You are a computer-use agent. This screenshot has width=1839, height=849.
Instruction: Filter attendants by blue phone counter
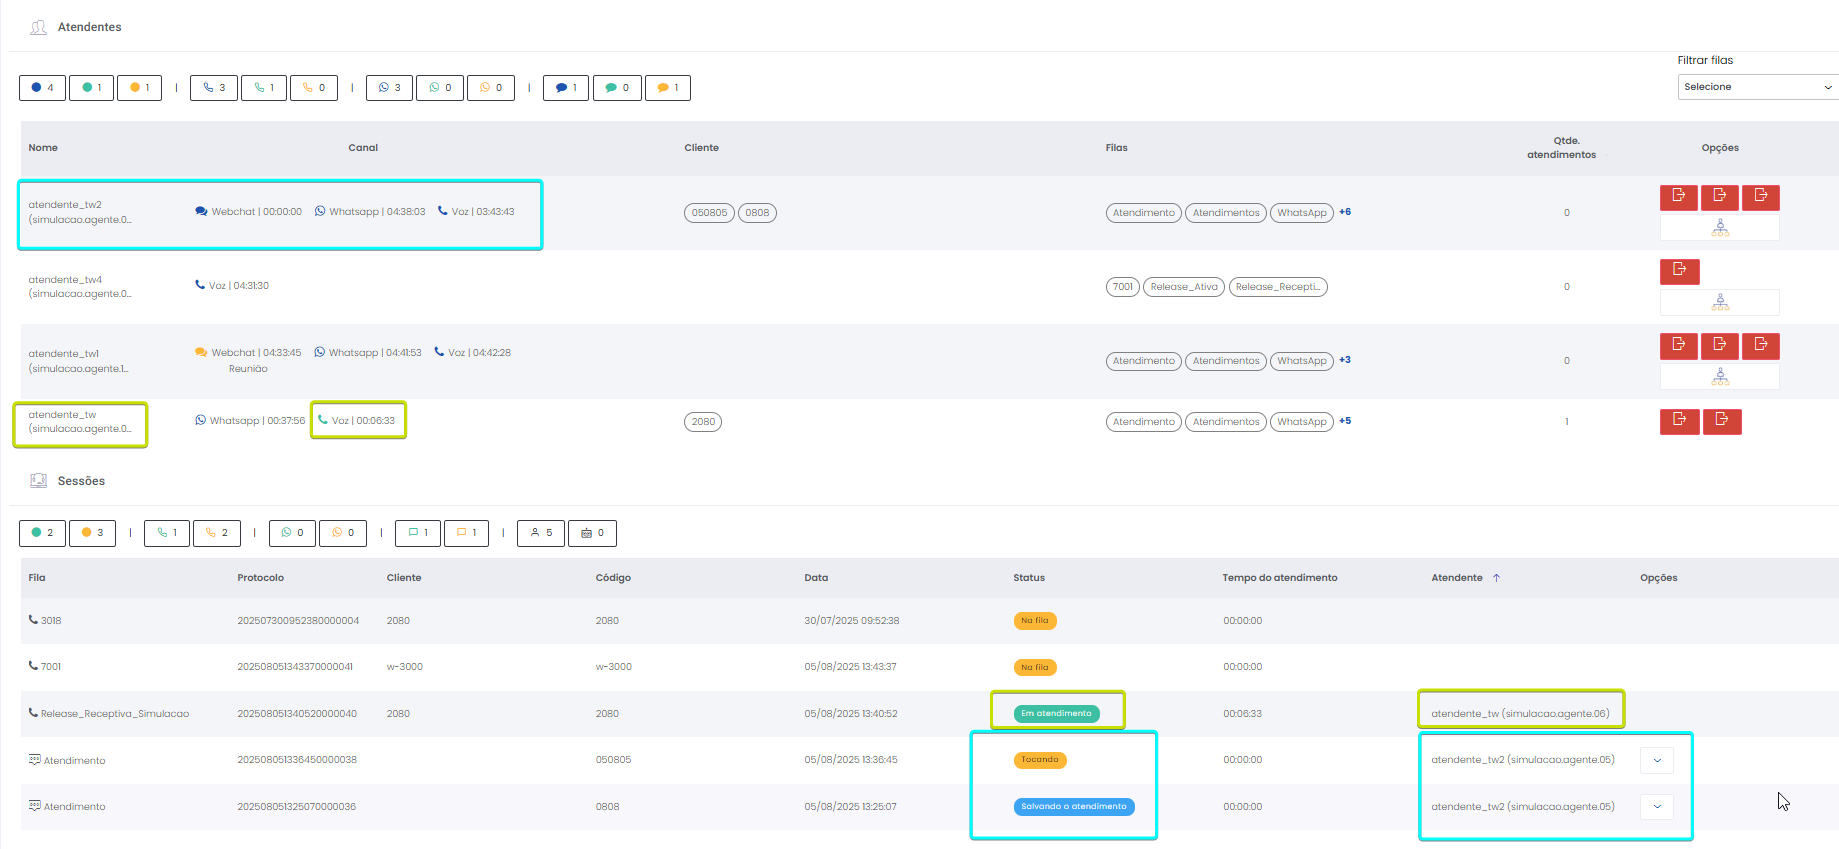pos(214,88)
